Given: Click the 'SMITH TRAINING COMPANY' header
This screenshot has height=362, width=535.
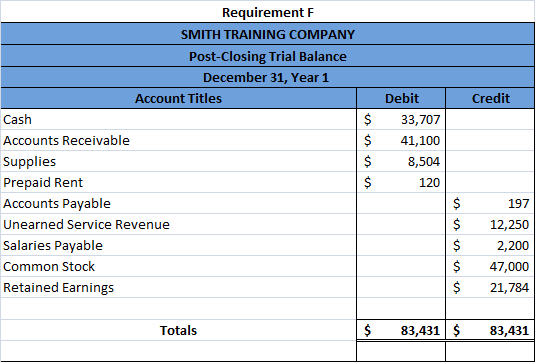Looking at the screenshot, I should tap(268, 34).
